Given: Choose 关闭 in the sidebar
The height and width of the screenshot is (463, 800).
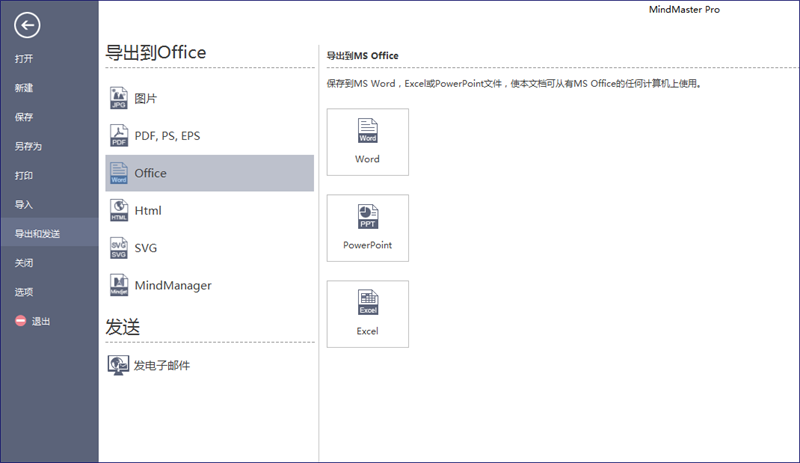Looking at the screenshot, I should coord(24,262).
